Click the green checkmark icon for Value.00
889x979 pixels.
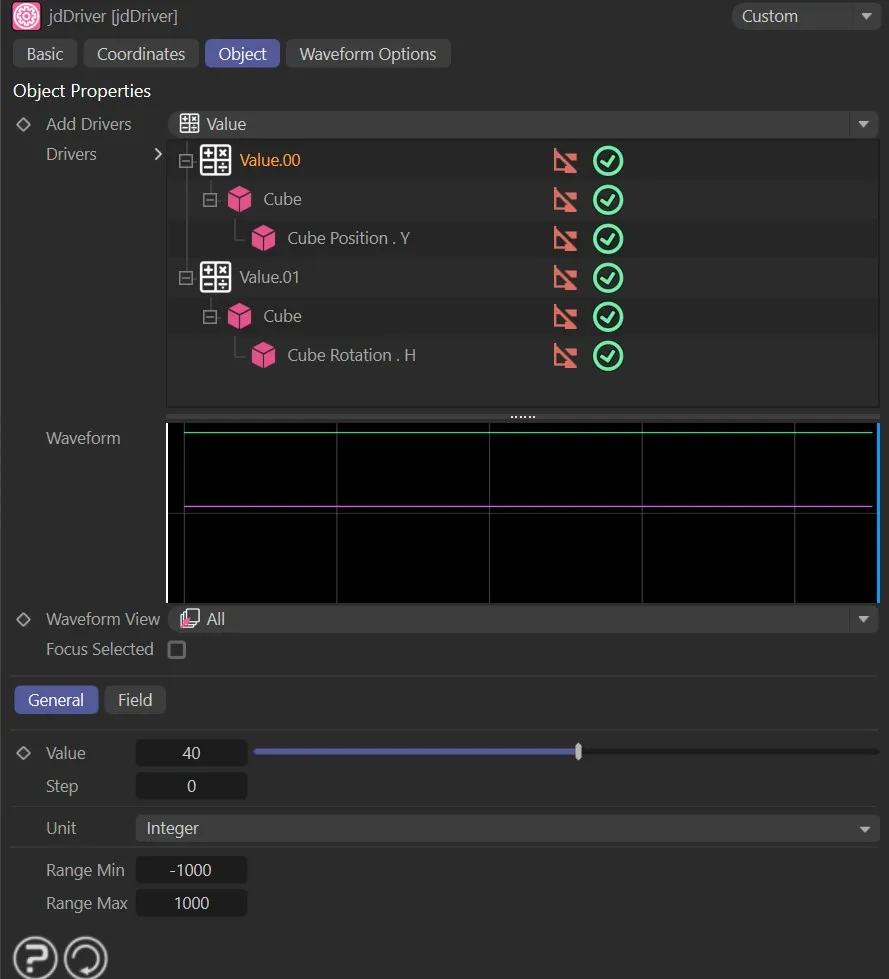pos(607,160)
